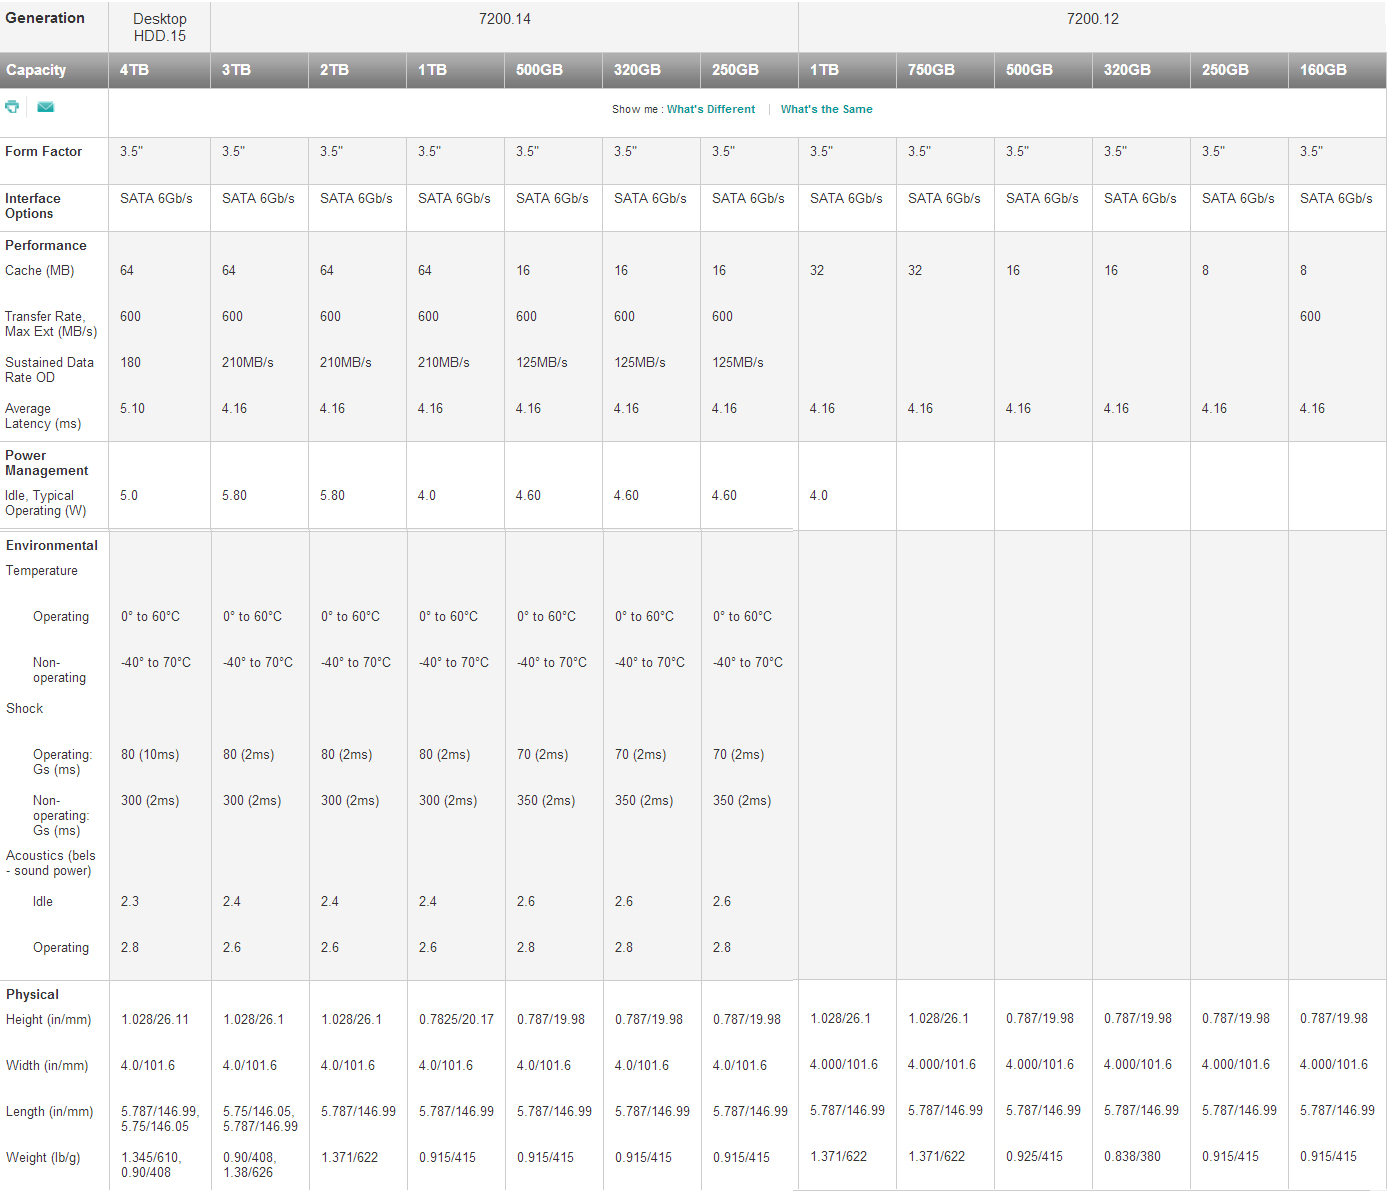Click the 0.925/415 weight value

(1034, 1156)
